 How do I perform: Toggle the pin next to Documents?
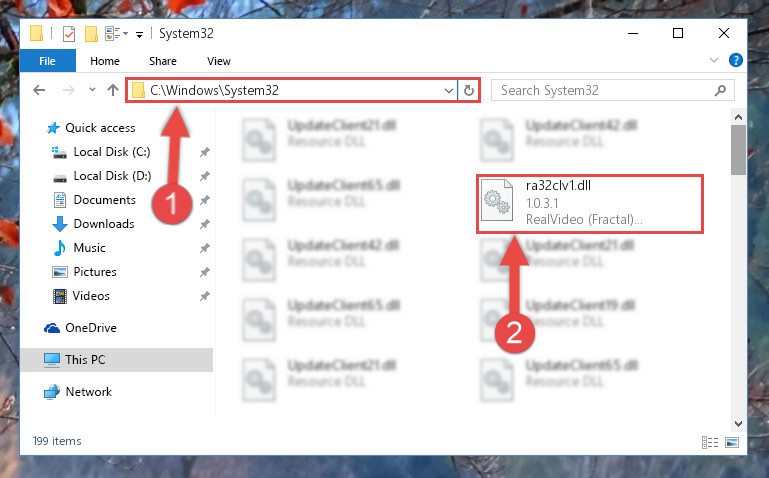(205, 200)
